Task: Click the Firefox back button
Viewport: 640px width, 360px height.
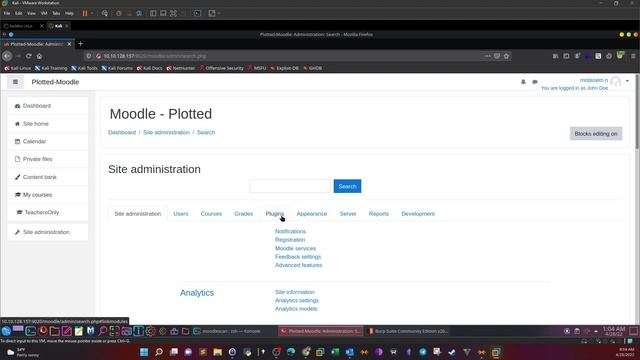Action: pyautogui.click(x=7, y=56)
